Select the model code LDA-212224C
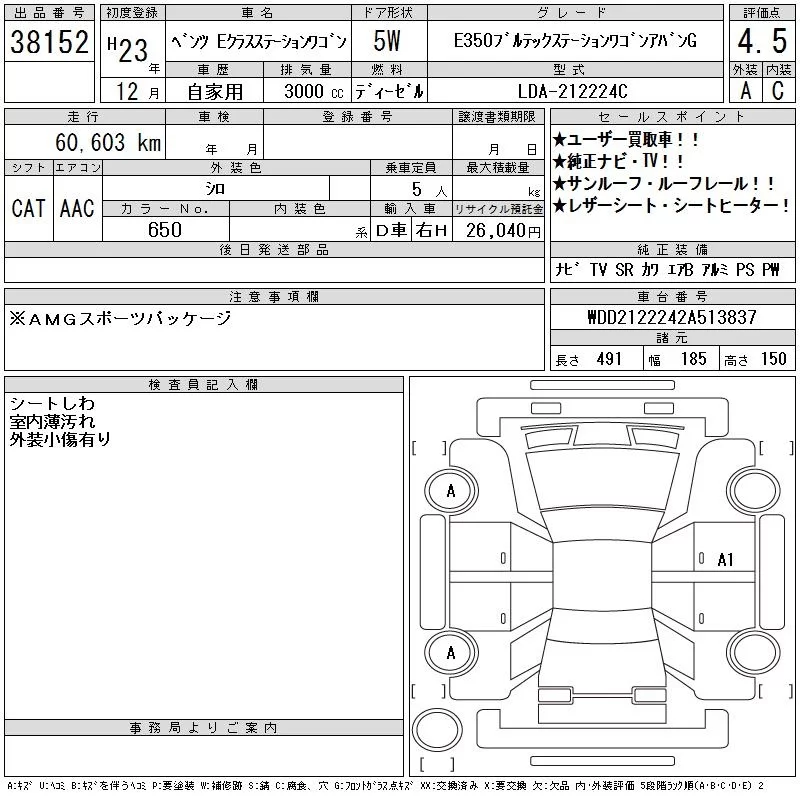Screen dimensions: 800x800 point(573,91)
